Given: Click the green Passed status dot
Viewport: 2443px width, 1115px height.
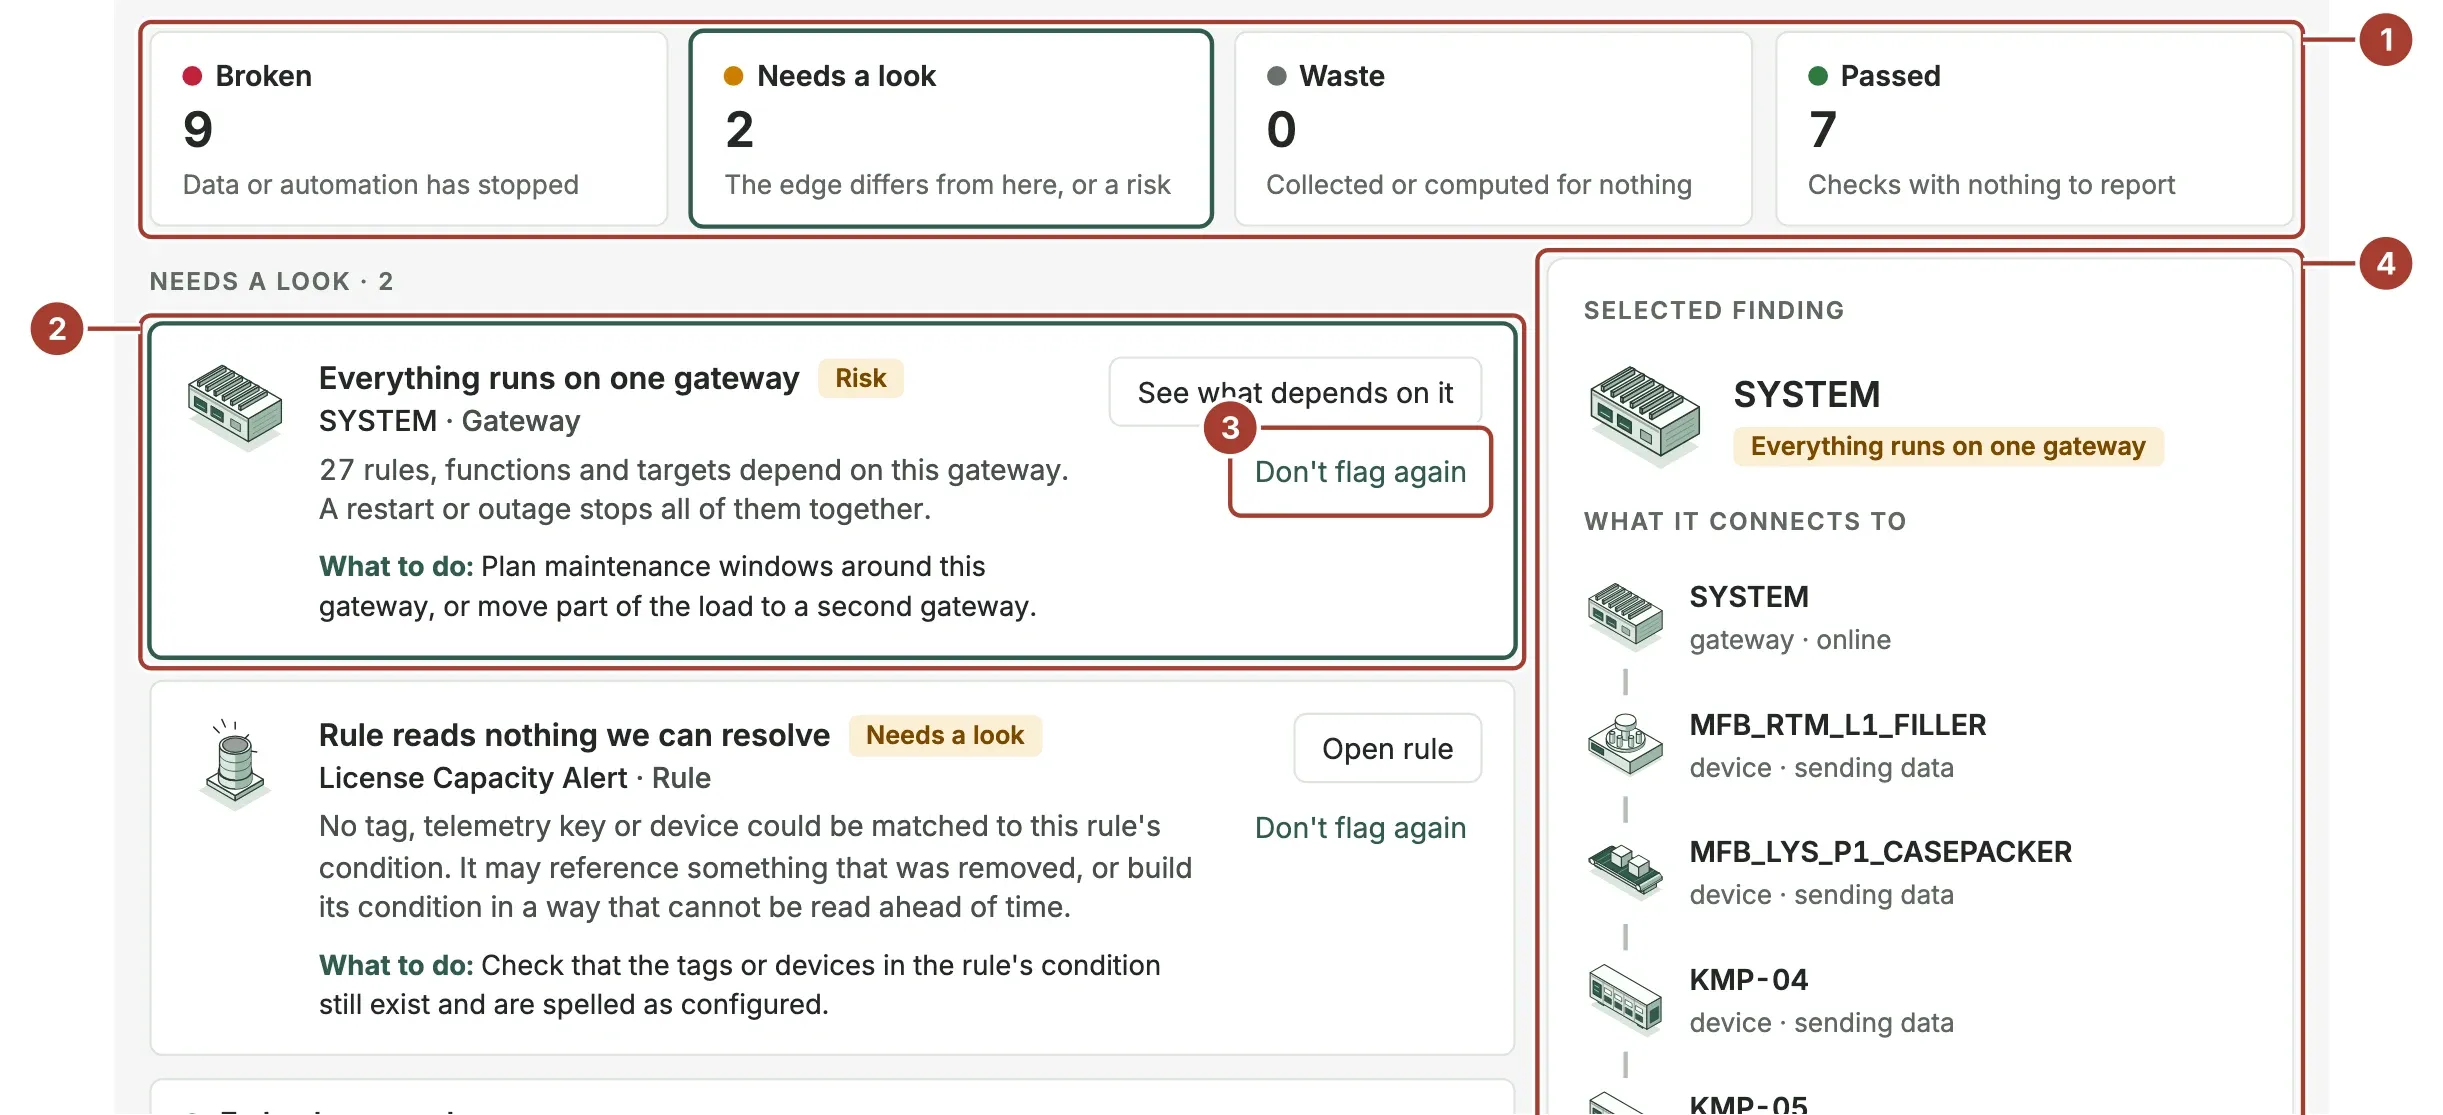Looking at the screenshot, I should [1818, 76].
